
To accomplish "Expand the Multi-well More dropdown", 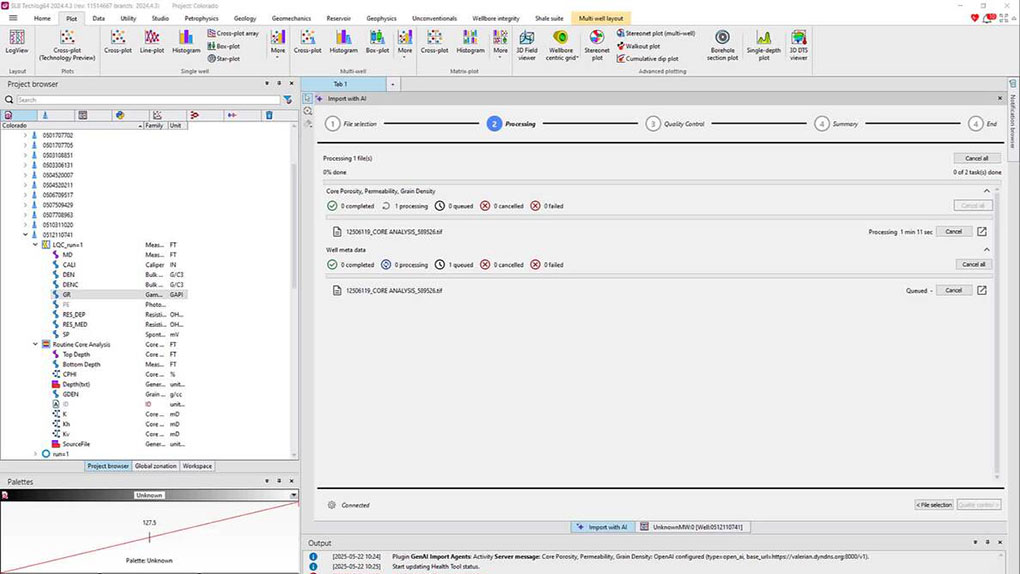I will pos(405,44).
